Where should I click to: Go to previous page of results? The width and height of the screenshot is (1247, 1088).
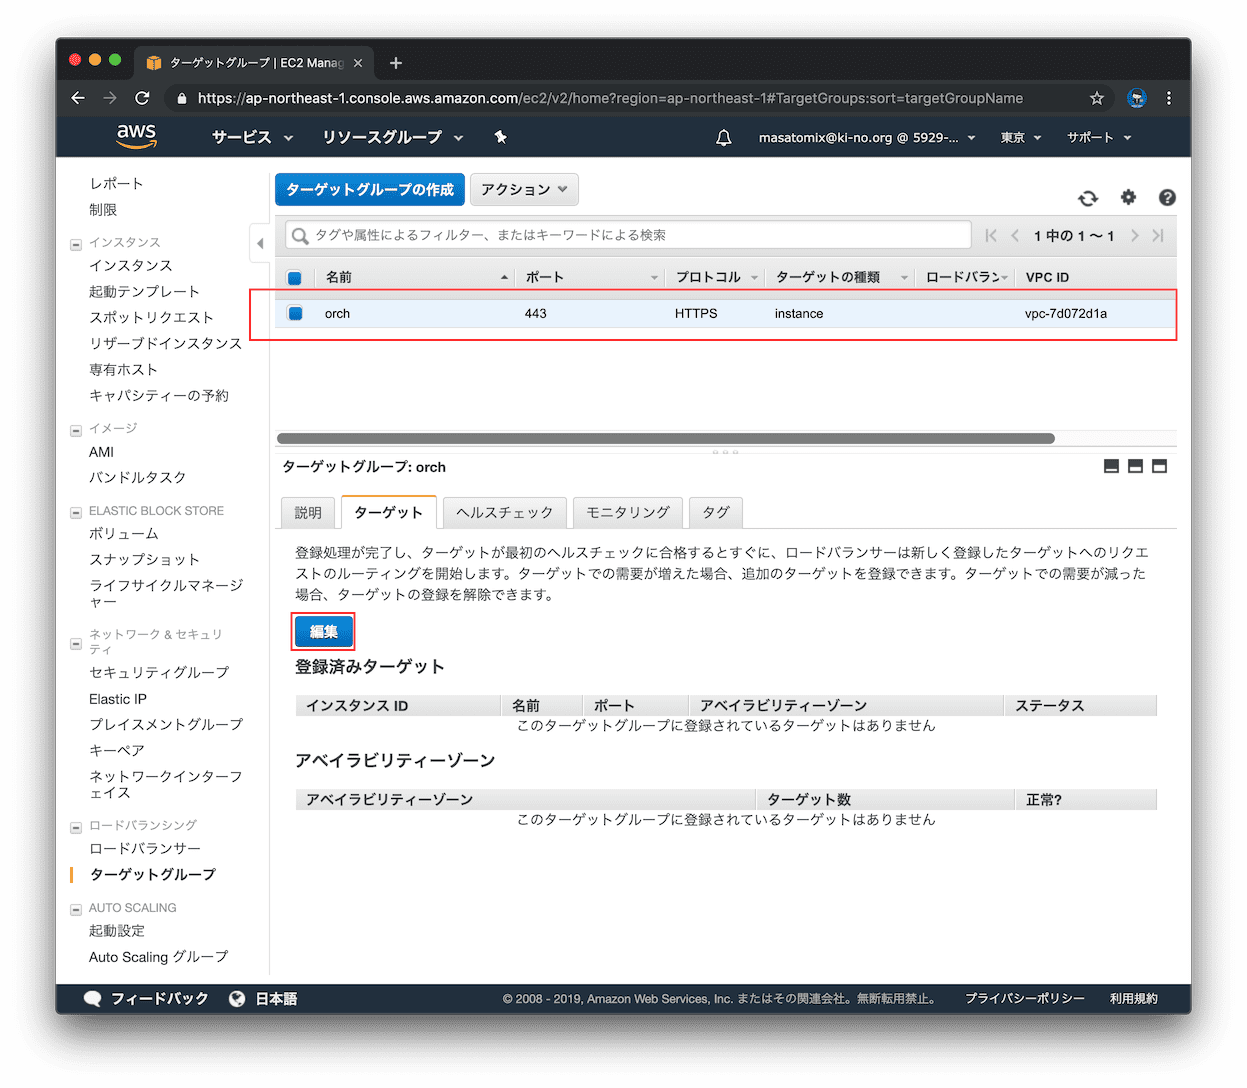[x=1015, y=235]
